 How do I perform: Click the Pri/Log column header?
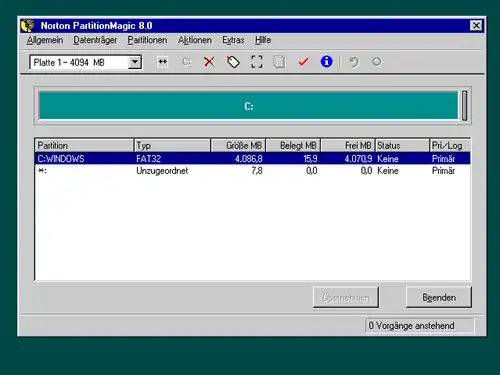tap(450, 146)
